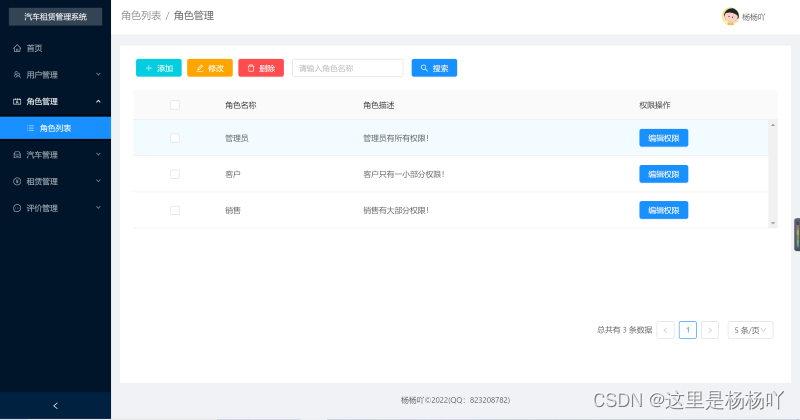The height and width of the screenshot is (420, 800).
Task: Click the 角色描述 column header
Action: pos(379,105)
